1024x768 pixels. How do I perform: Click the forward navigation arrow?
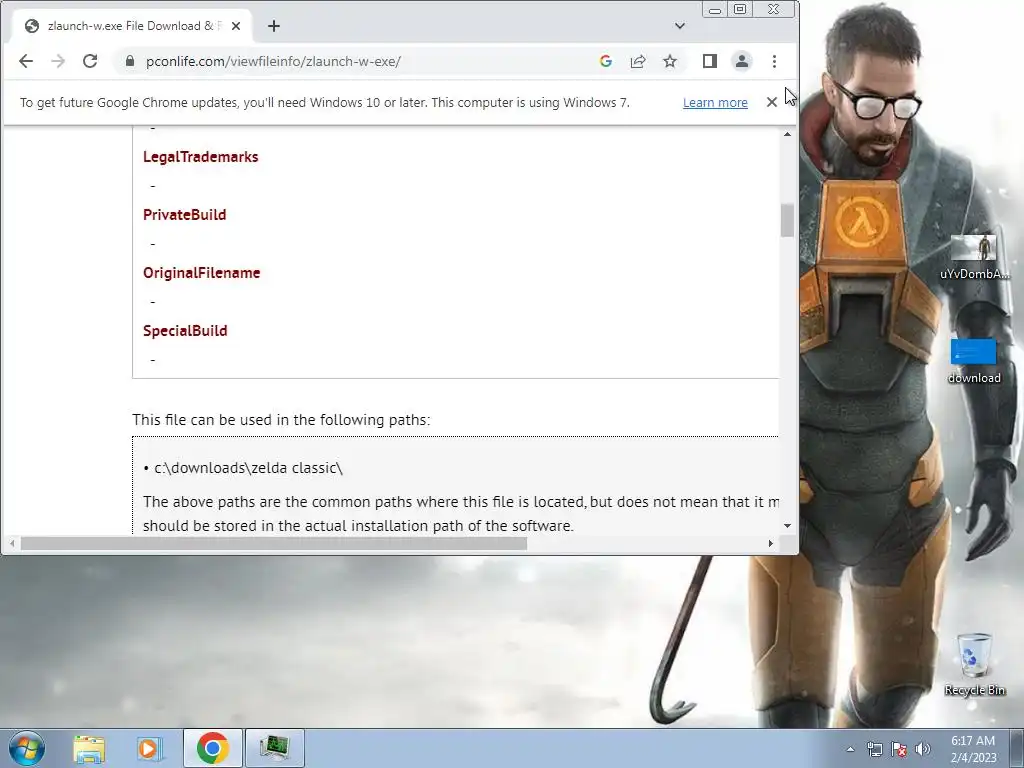point(58,61)
